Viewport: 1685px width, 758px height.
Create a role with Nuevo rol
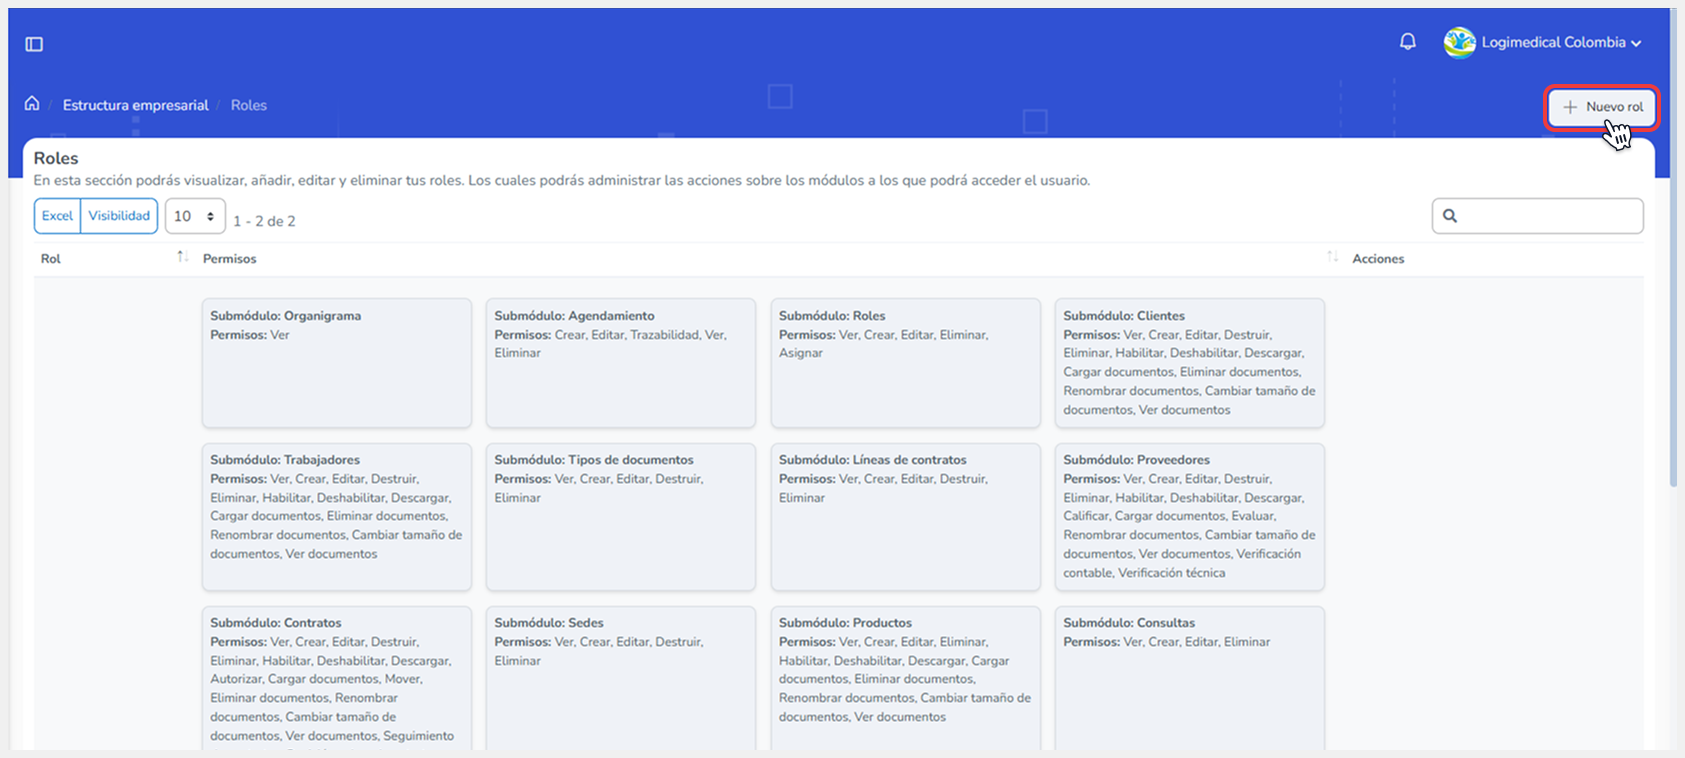tap(1603, 107)
